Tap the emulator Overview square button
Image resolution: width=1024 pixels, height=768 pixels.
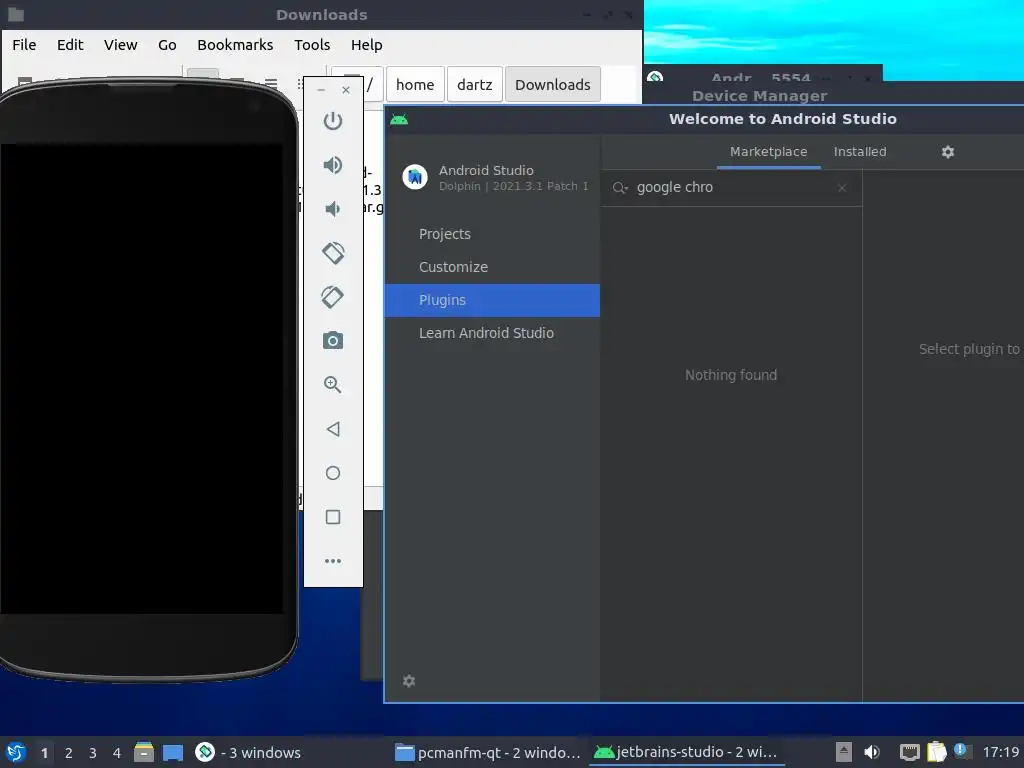click(x=332, y=517)
